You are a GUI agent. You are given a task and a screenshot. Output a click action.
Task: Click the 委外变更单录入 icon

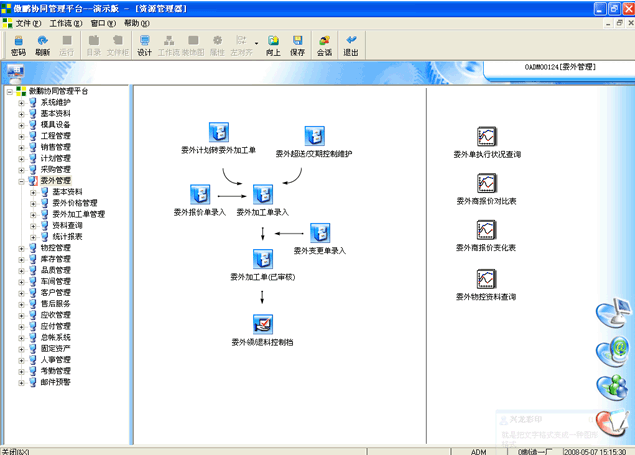320,234
